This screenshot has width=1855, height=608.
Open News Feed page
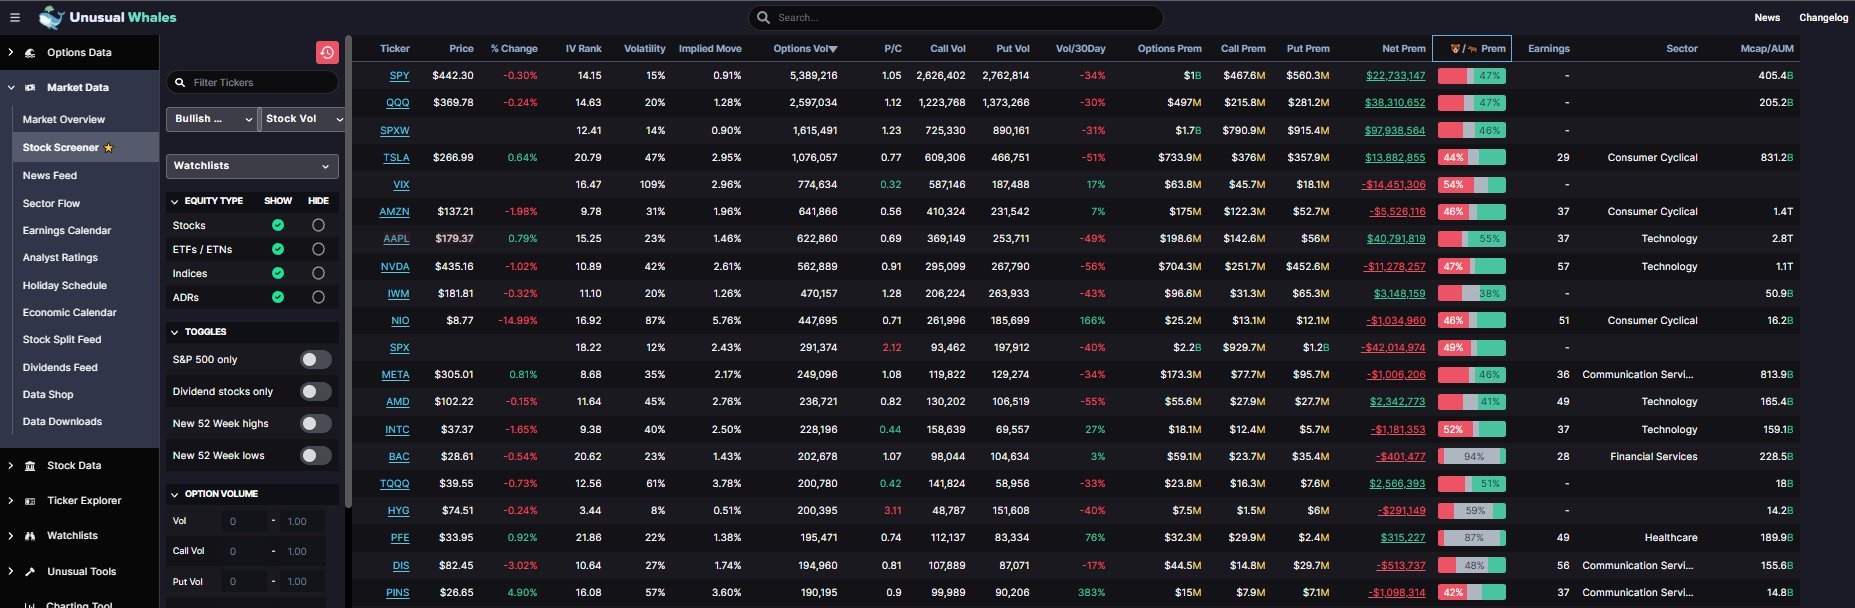[50, 175]
